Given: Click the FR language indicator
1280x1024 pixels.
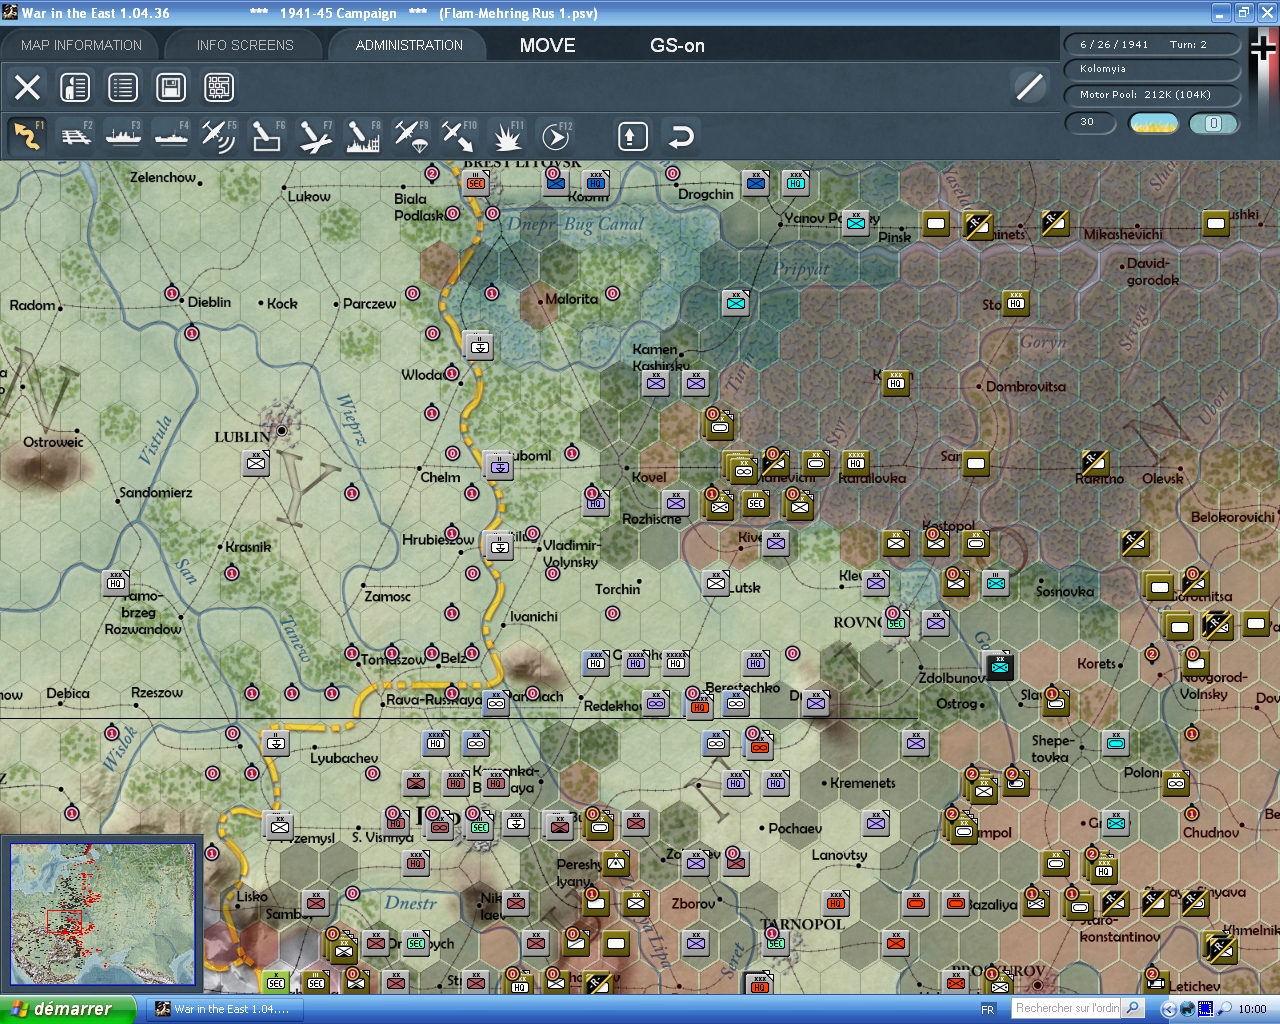Looking at the screenshot, I should click(988, 1009).
